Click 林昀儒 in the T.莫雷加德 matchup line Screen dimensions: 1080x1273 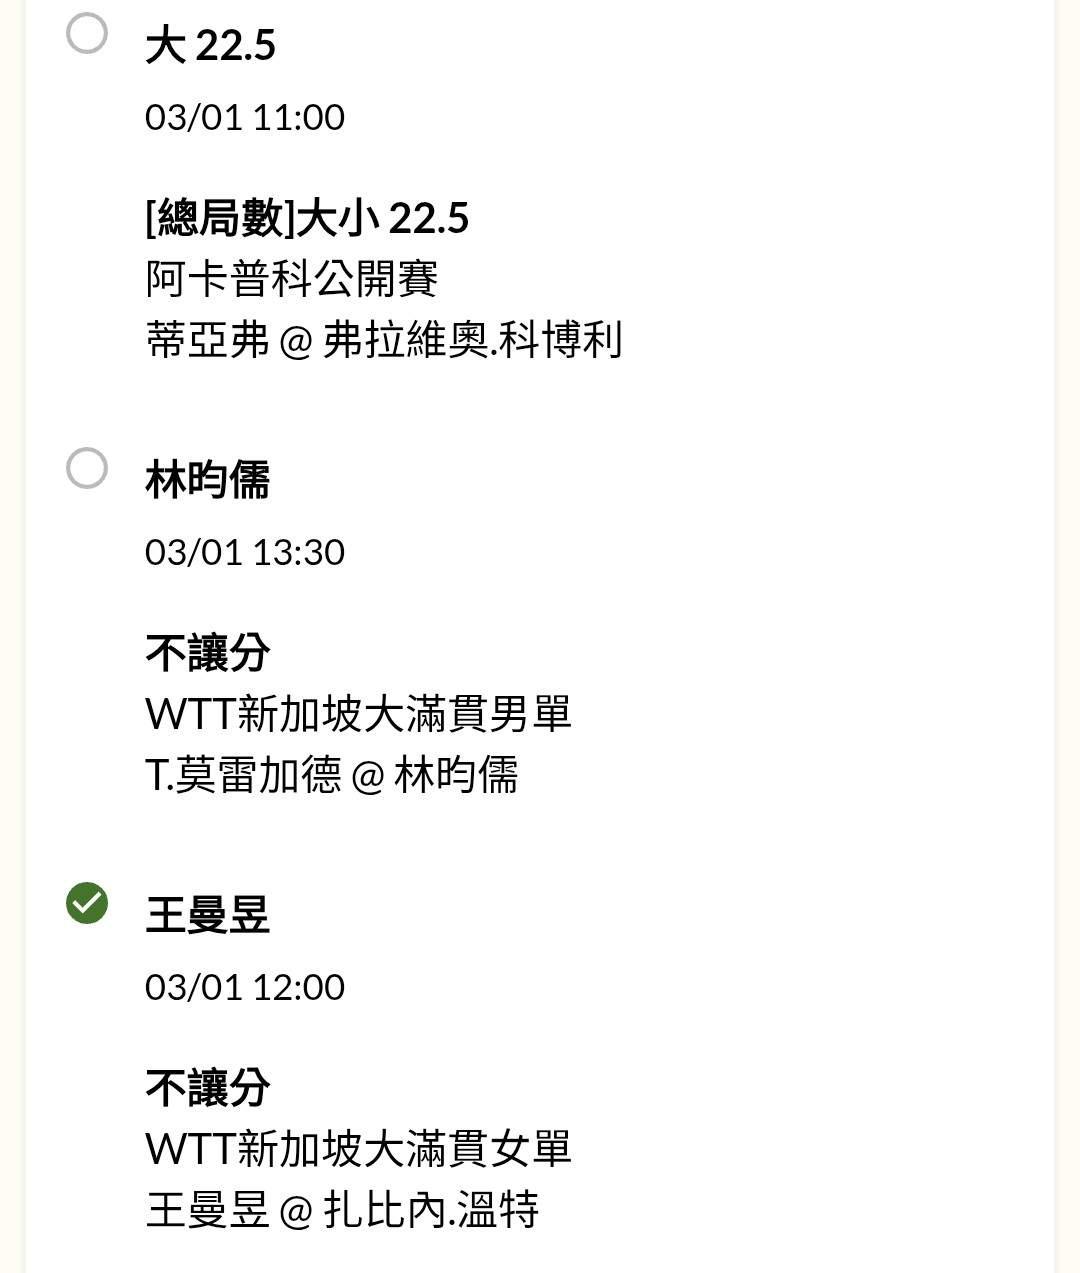click(x=456, y=775)
